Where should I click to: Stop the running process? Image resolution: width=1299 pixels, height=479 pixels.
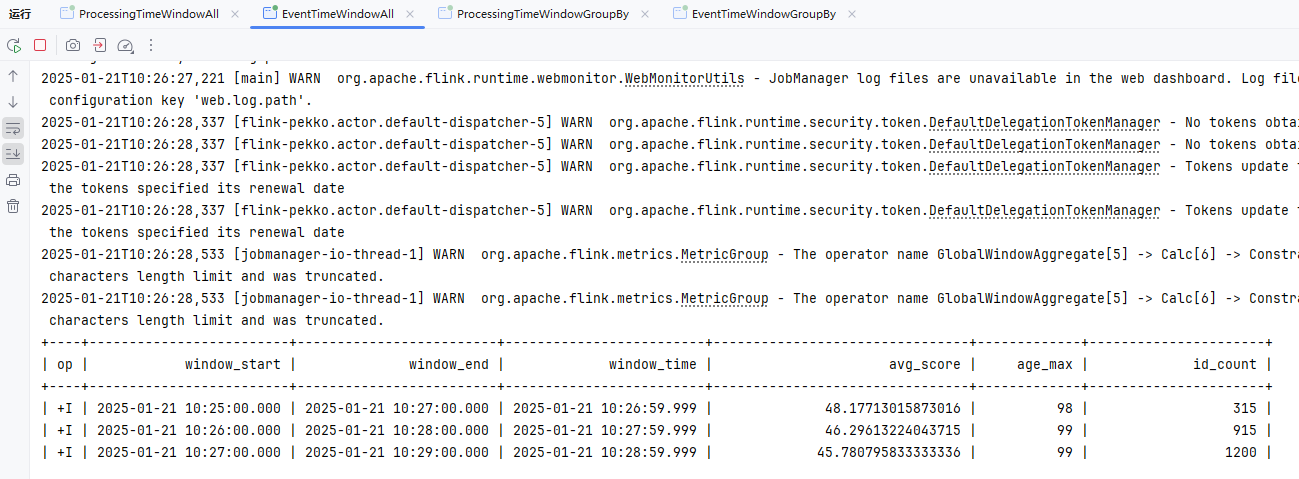[x=40, y=45]
